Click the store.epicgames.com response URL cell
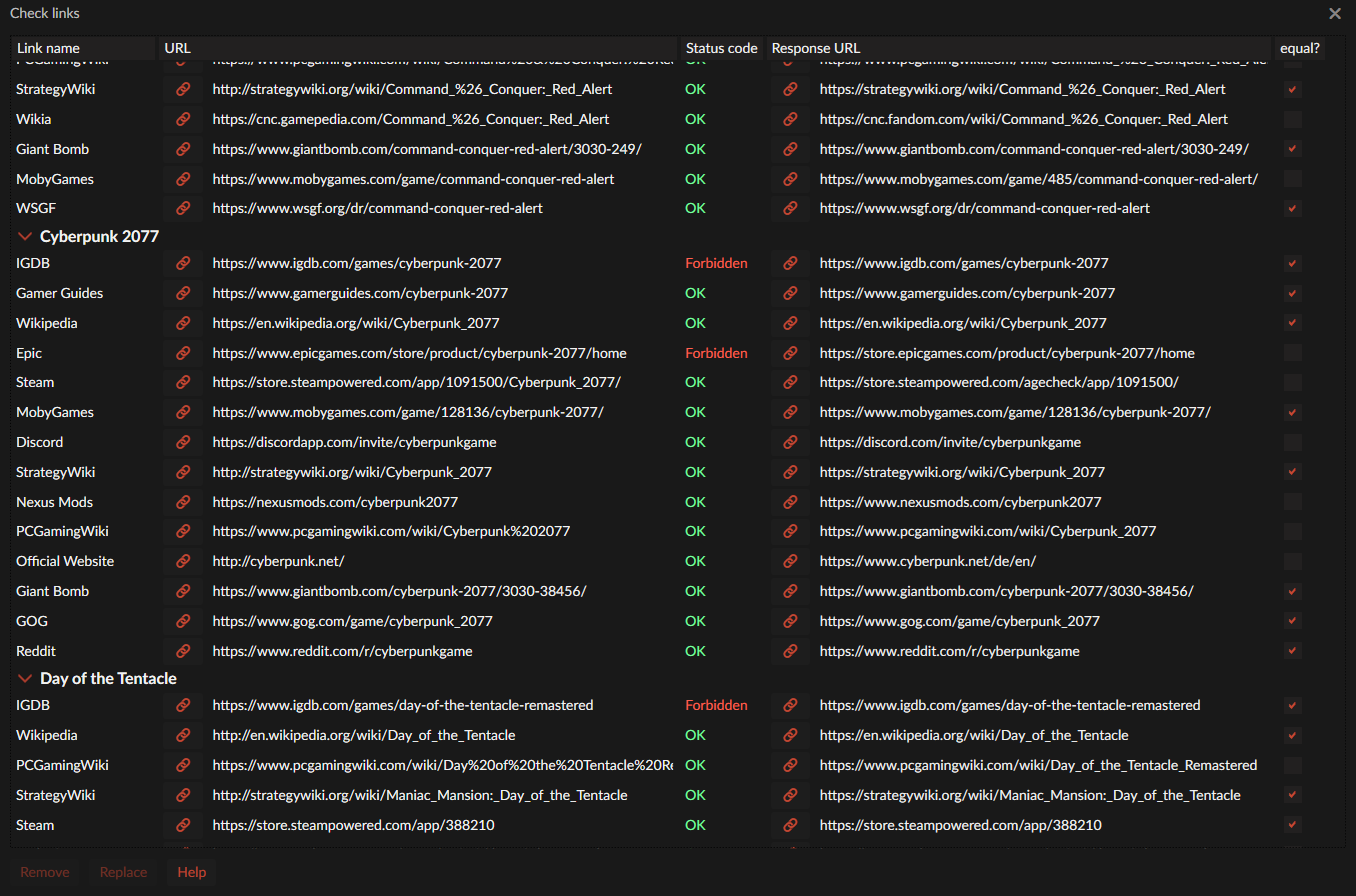Screen dimensions: 1356x896 [1007, 353]
